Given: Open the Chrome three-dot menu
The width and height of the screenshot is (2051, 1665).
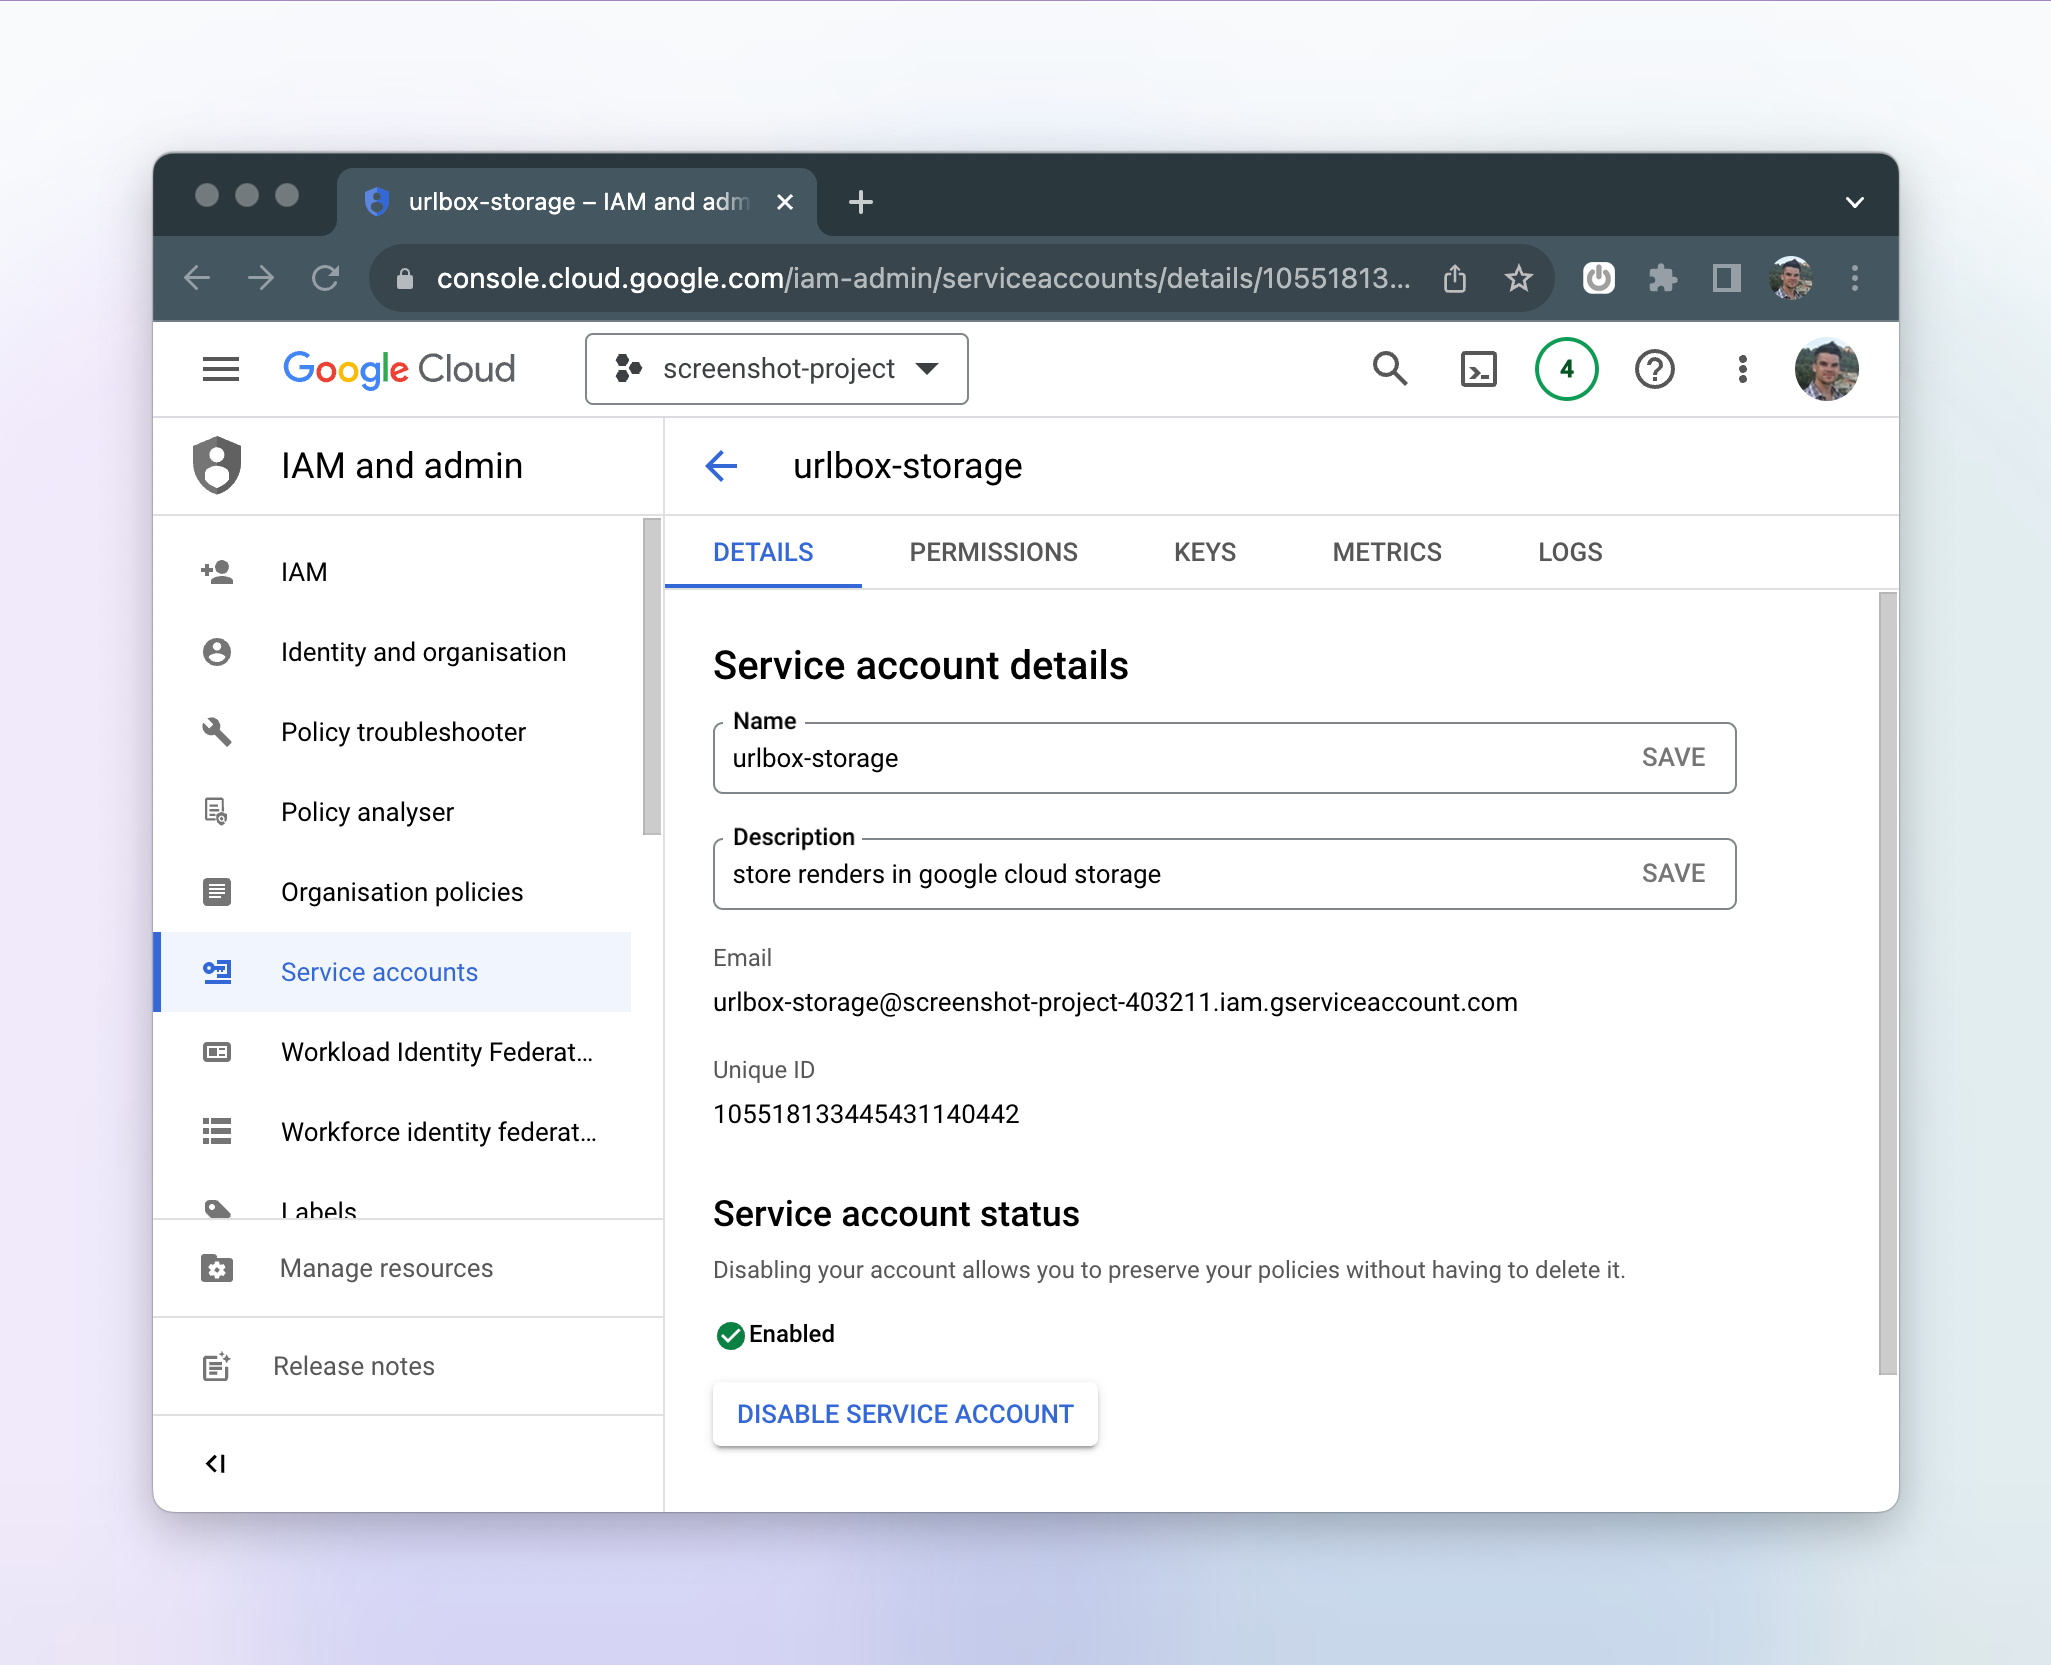Looking at the screenshot, I should tap(1854, 278).
